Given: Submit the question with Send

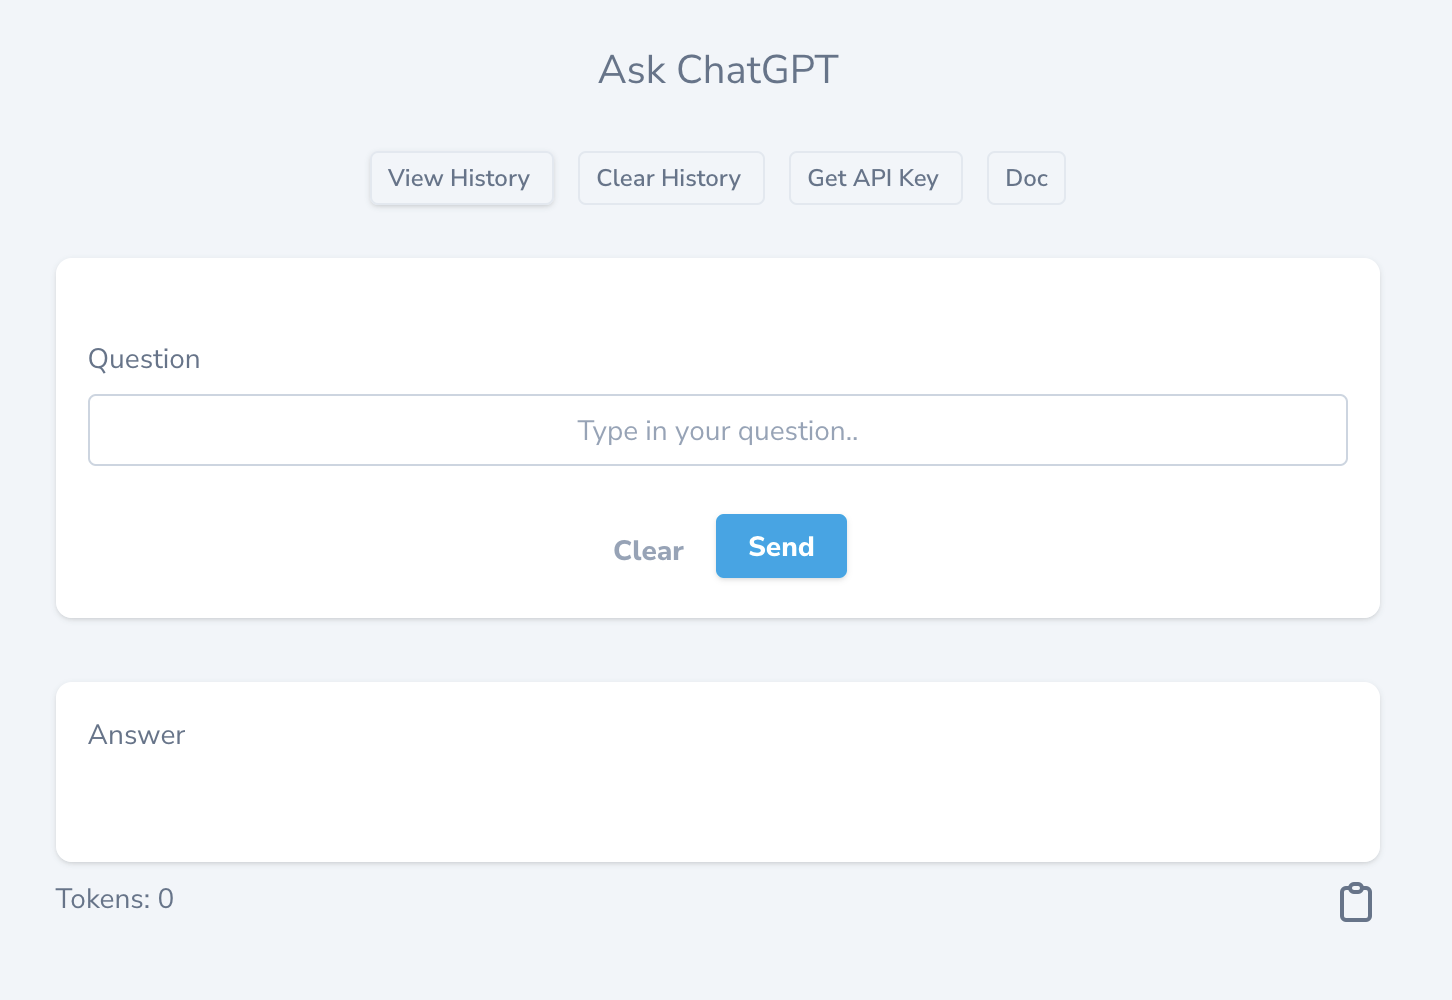Looking at the screenshot, I should [781, 546].
